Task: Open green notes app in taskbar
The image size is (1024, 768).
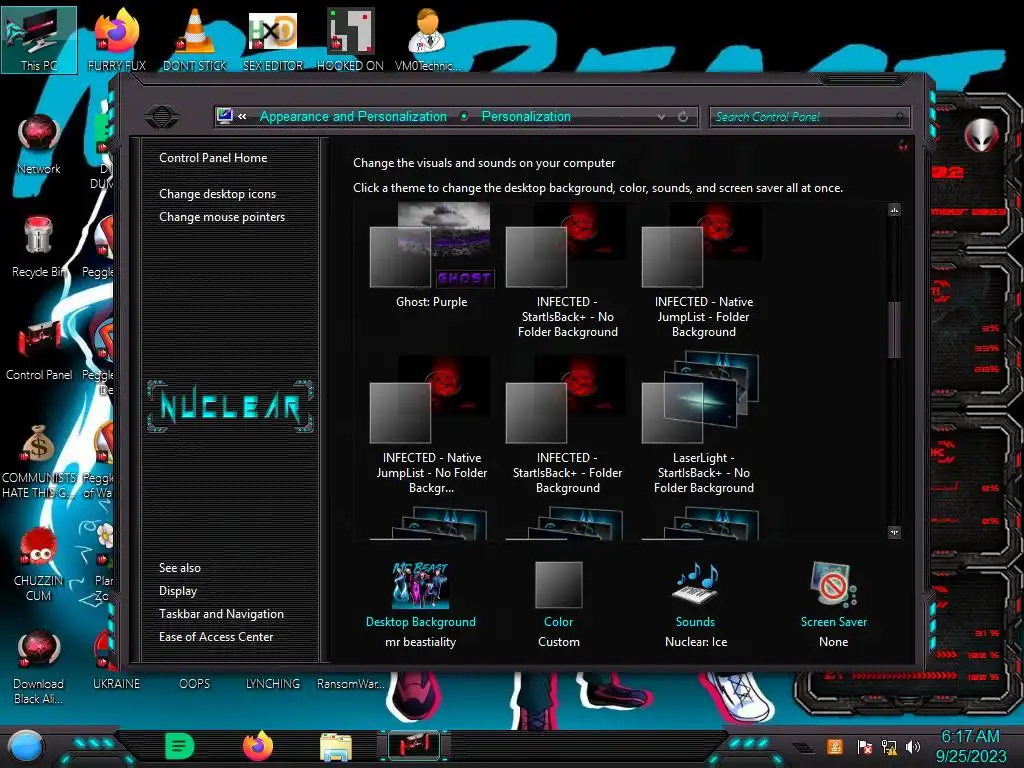Action: click(180, 746)
